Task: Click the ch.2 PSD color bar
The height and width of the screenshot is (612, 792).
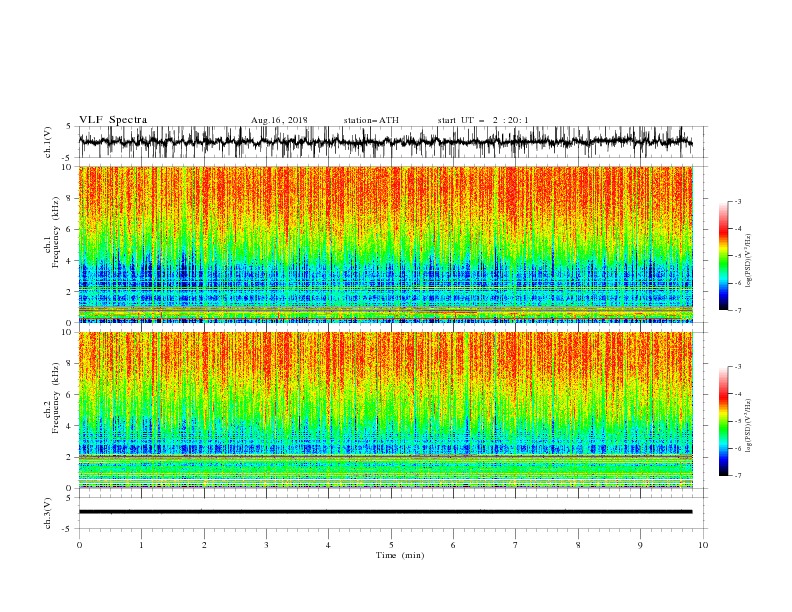Action: (723, 421)
